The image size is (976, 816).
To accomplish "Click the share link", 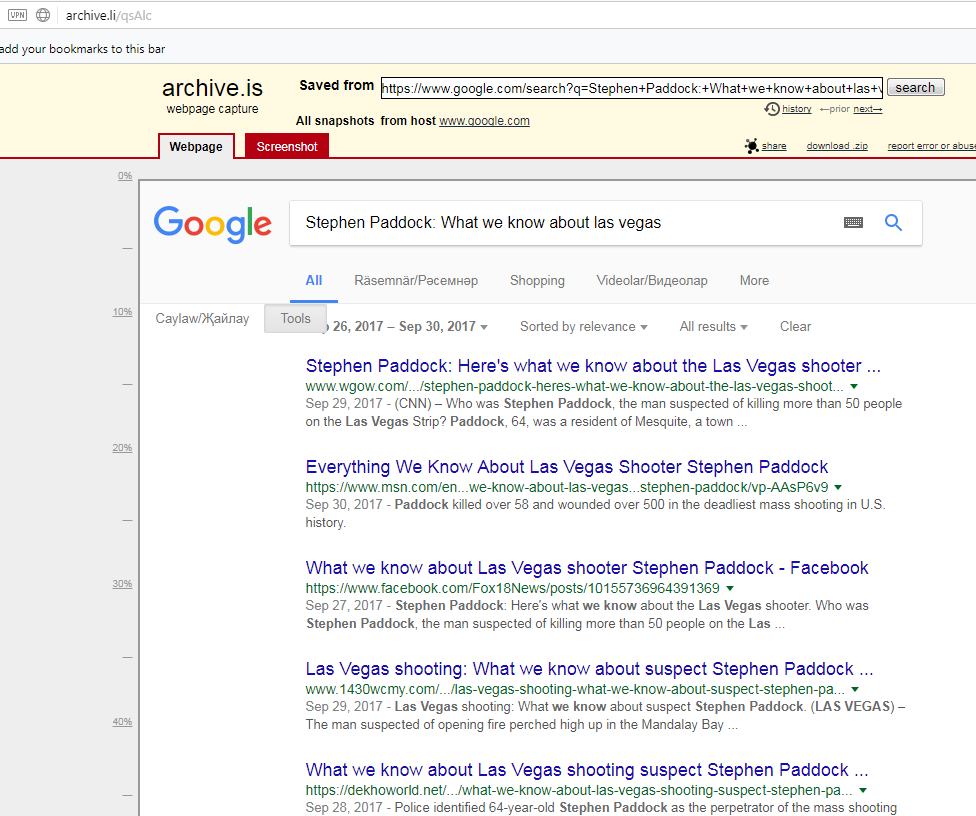I will coord(774,146).
